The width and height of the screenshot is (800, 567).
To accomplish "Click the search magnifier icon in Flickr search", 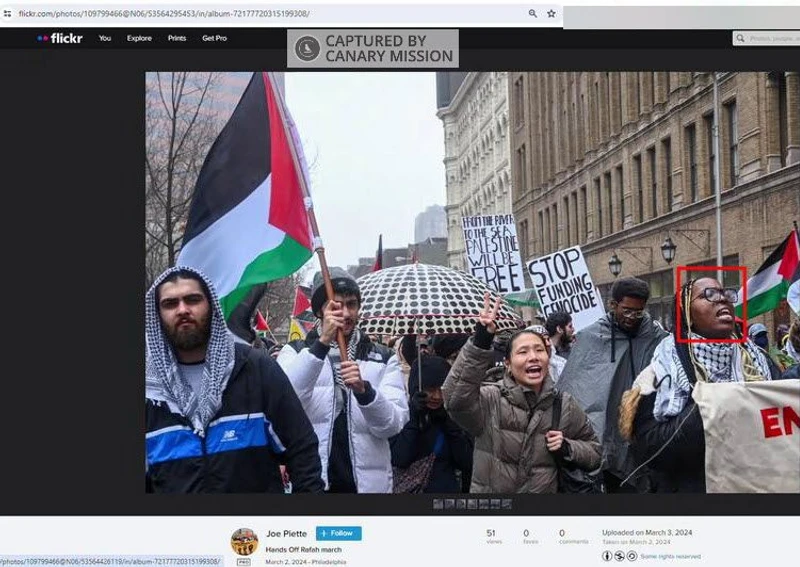I will (x=740, y=38).
